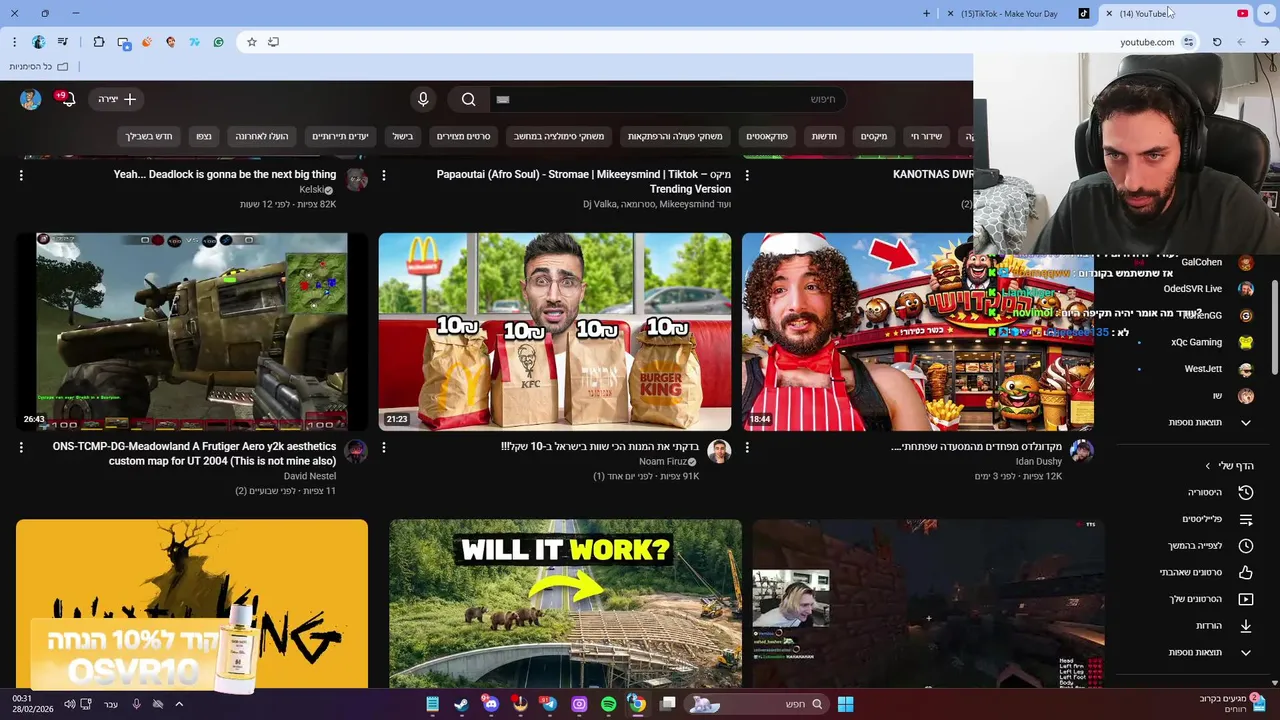Click the 'יצירה' create button

[117, 99]
